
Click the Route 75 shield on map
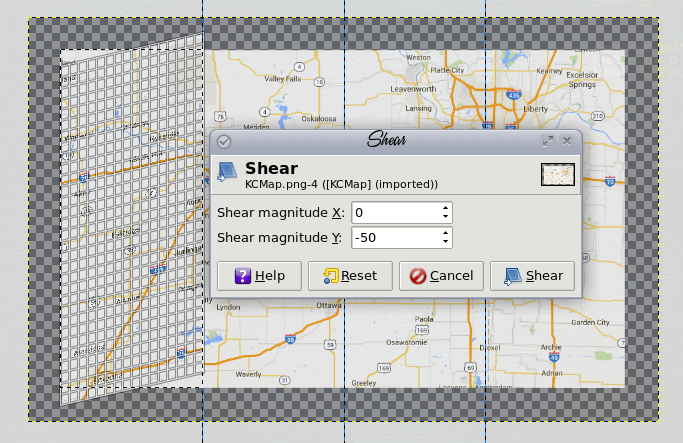[220, 116]
